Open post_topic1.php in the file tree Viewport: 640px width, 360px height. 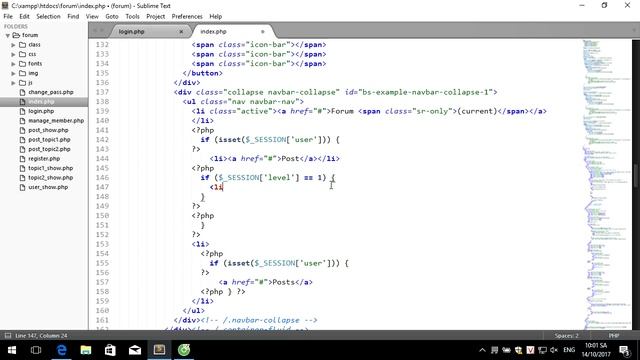coord(49,140)
